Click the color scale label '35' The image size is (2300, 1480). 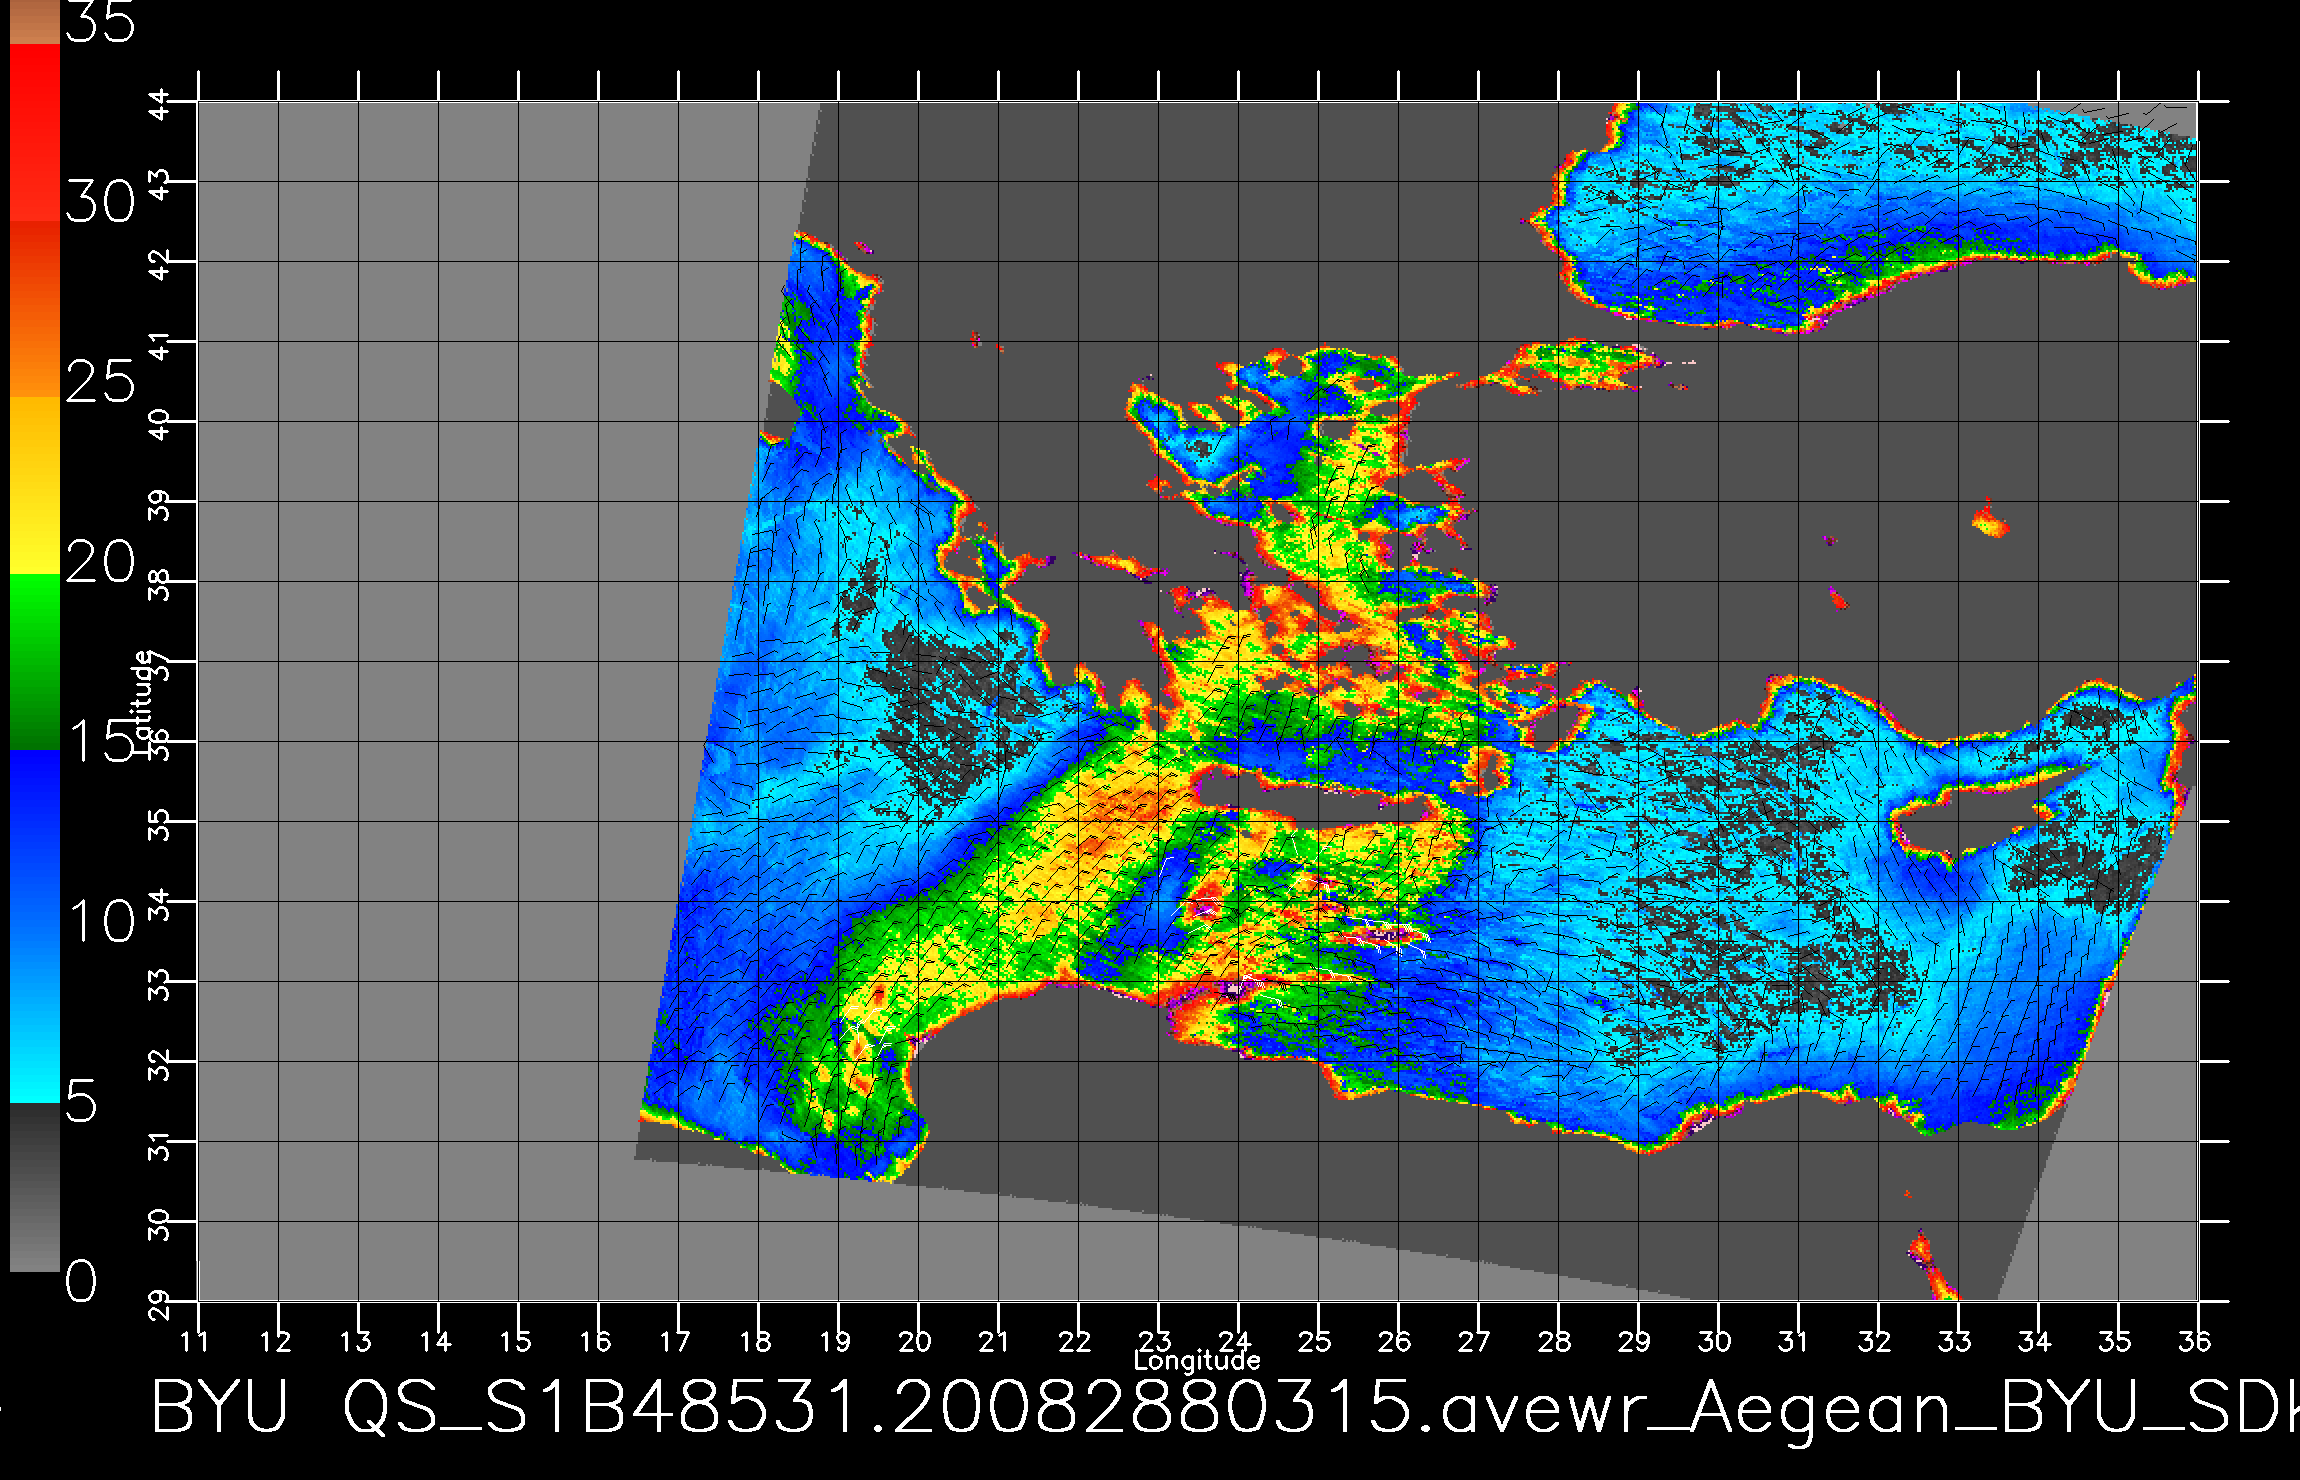pos(100,22)
